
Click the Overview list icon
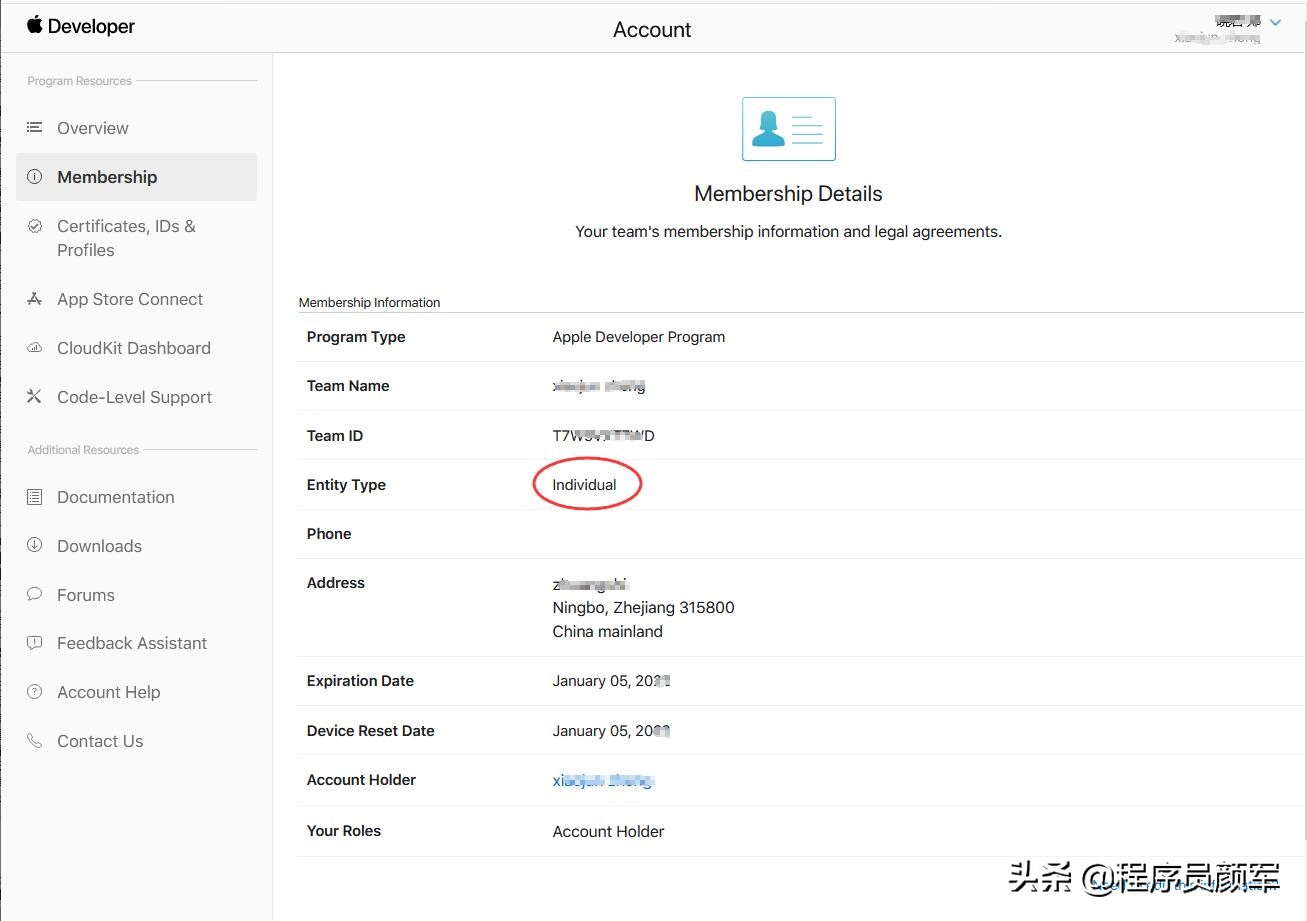tap(35, 128)
